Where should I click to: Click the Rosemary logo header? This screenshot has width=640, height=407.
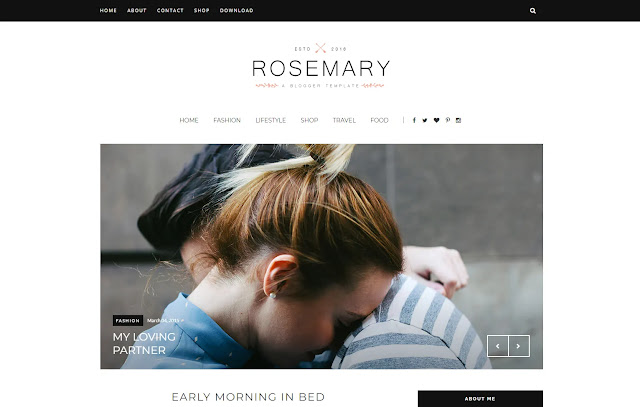click(x=321, y=66)
